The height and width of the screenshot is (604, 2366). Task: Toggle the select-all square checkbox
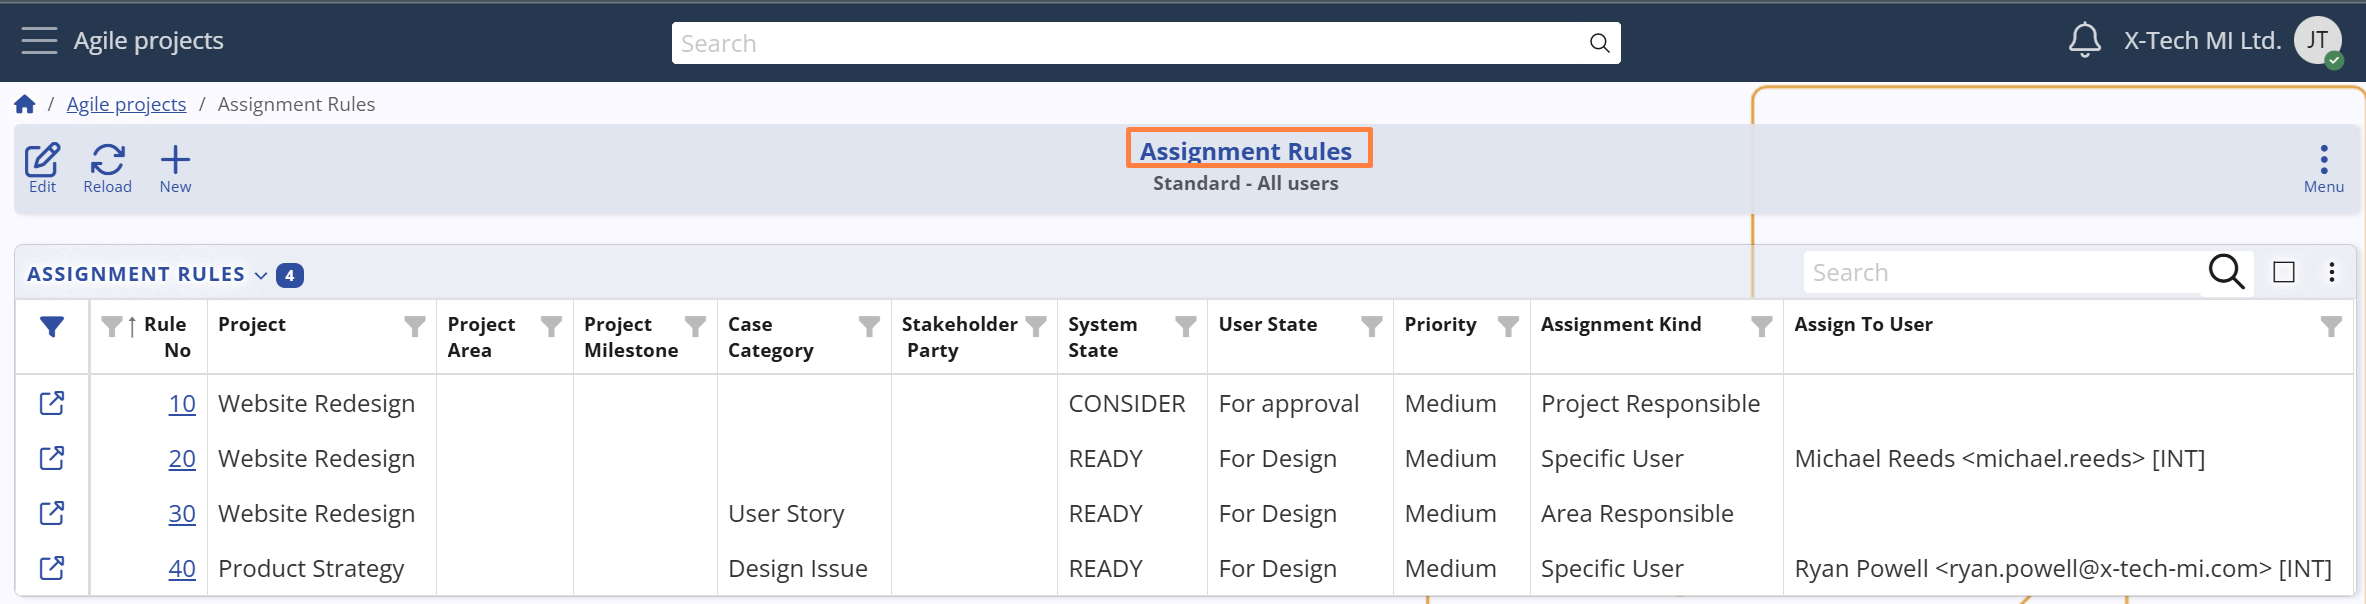pyautogui.click(x=2284, y=272)
